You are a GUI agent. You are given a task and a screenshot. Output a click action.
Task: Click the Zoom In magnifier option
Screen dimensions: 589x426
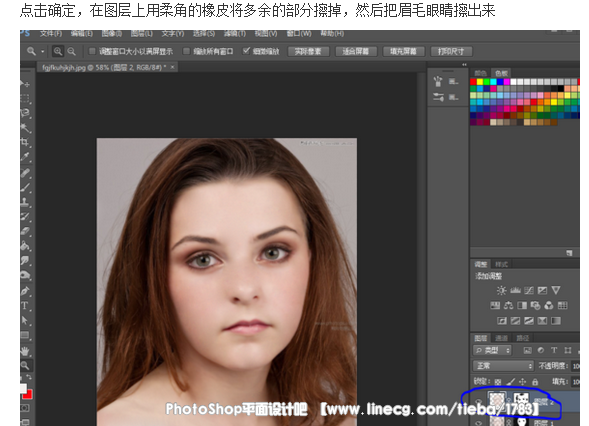tap(57, 51)
